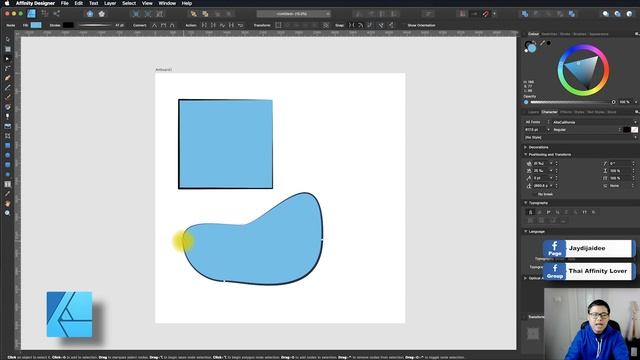640x360 pixels.
Task: Open the Help menu
Action: [x=187, y=3]
